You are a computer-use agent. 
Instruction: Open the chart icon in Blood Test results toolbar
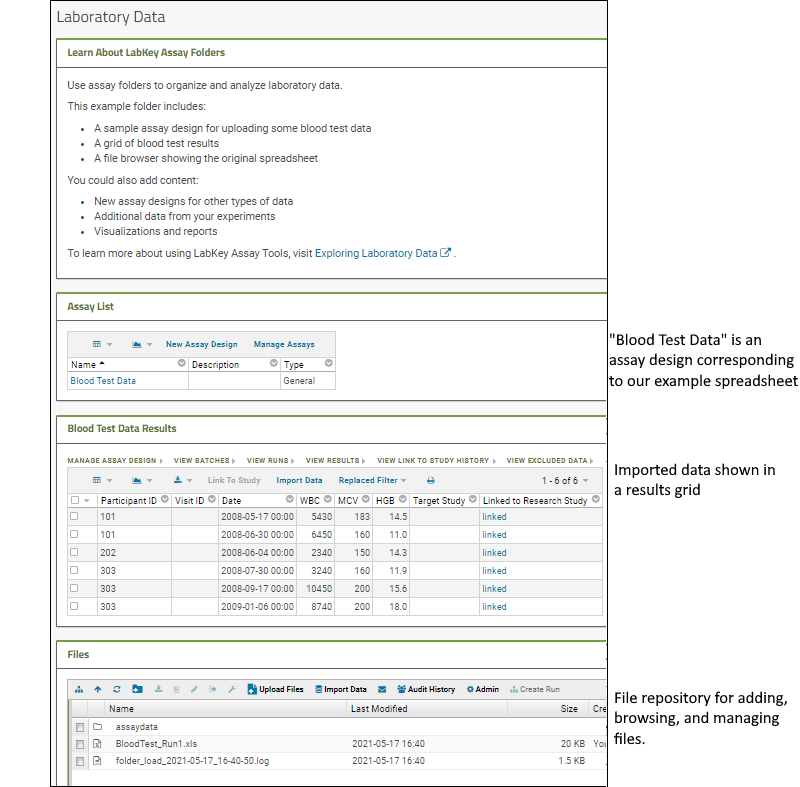(142, 480)
